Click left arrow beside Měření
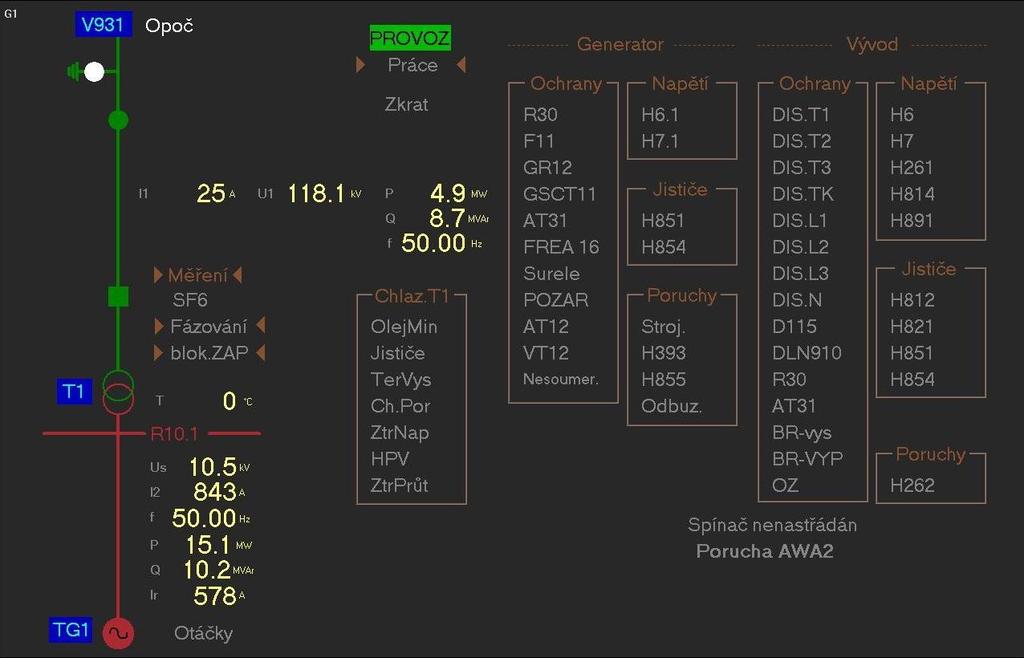The width and height of the screenshot is (1024, 658). [158, 275]
